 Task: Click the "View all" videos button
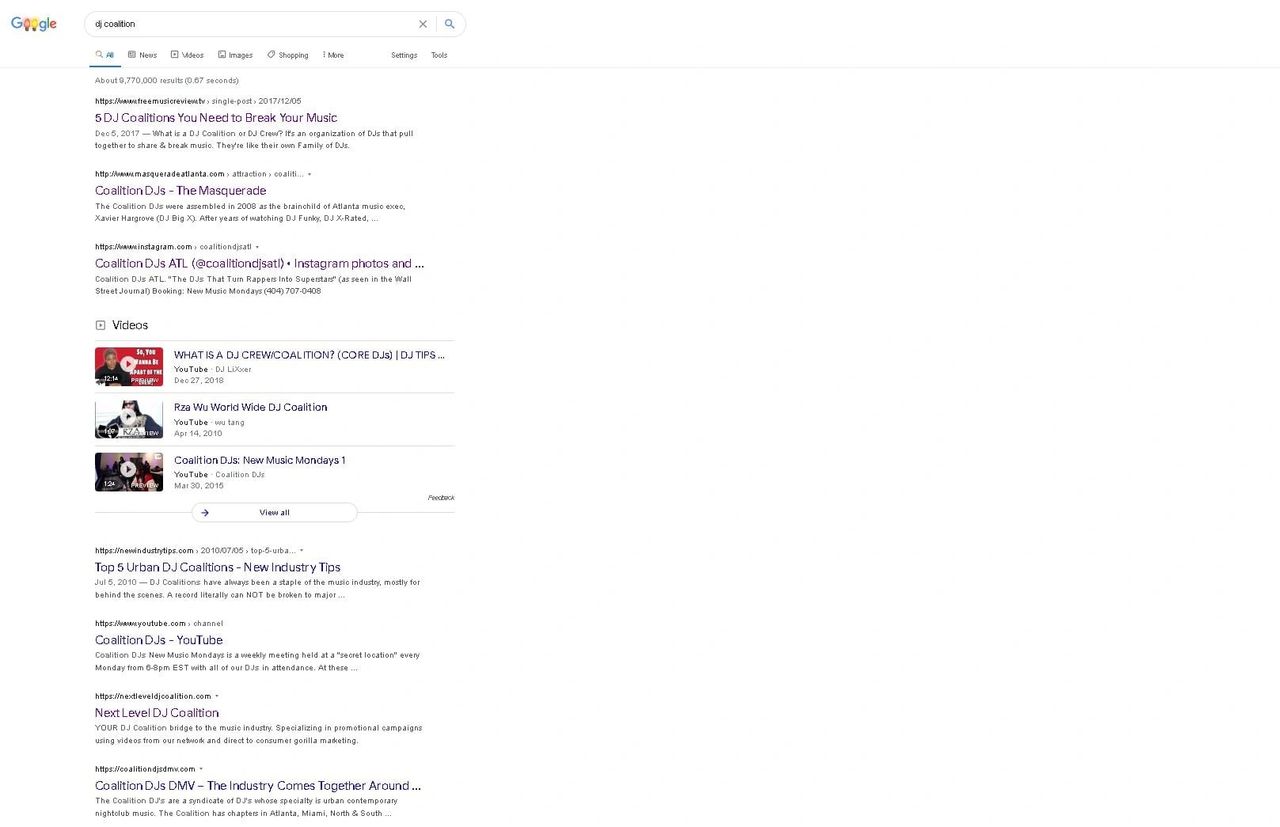point(274,513)
